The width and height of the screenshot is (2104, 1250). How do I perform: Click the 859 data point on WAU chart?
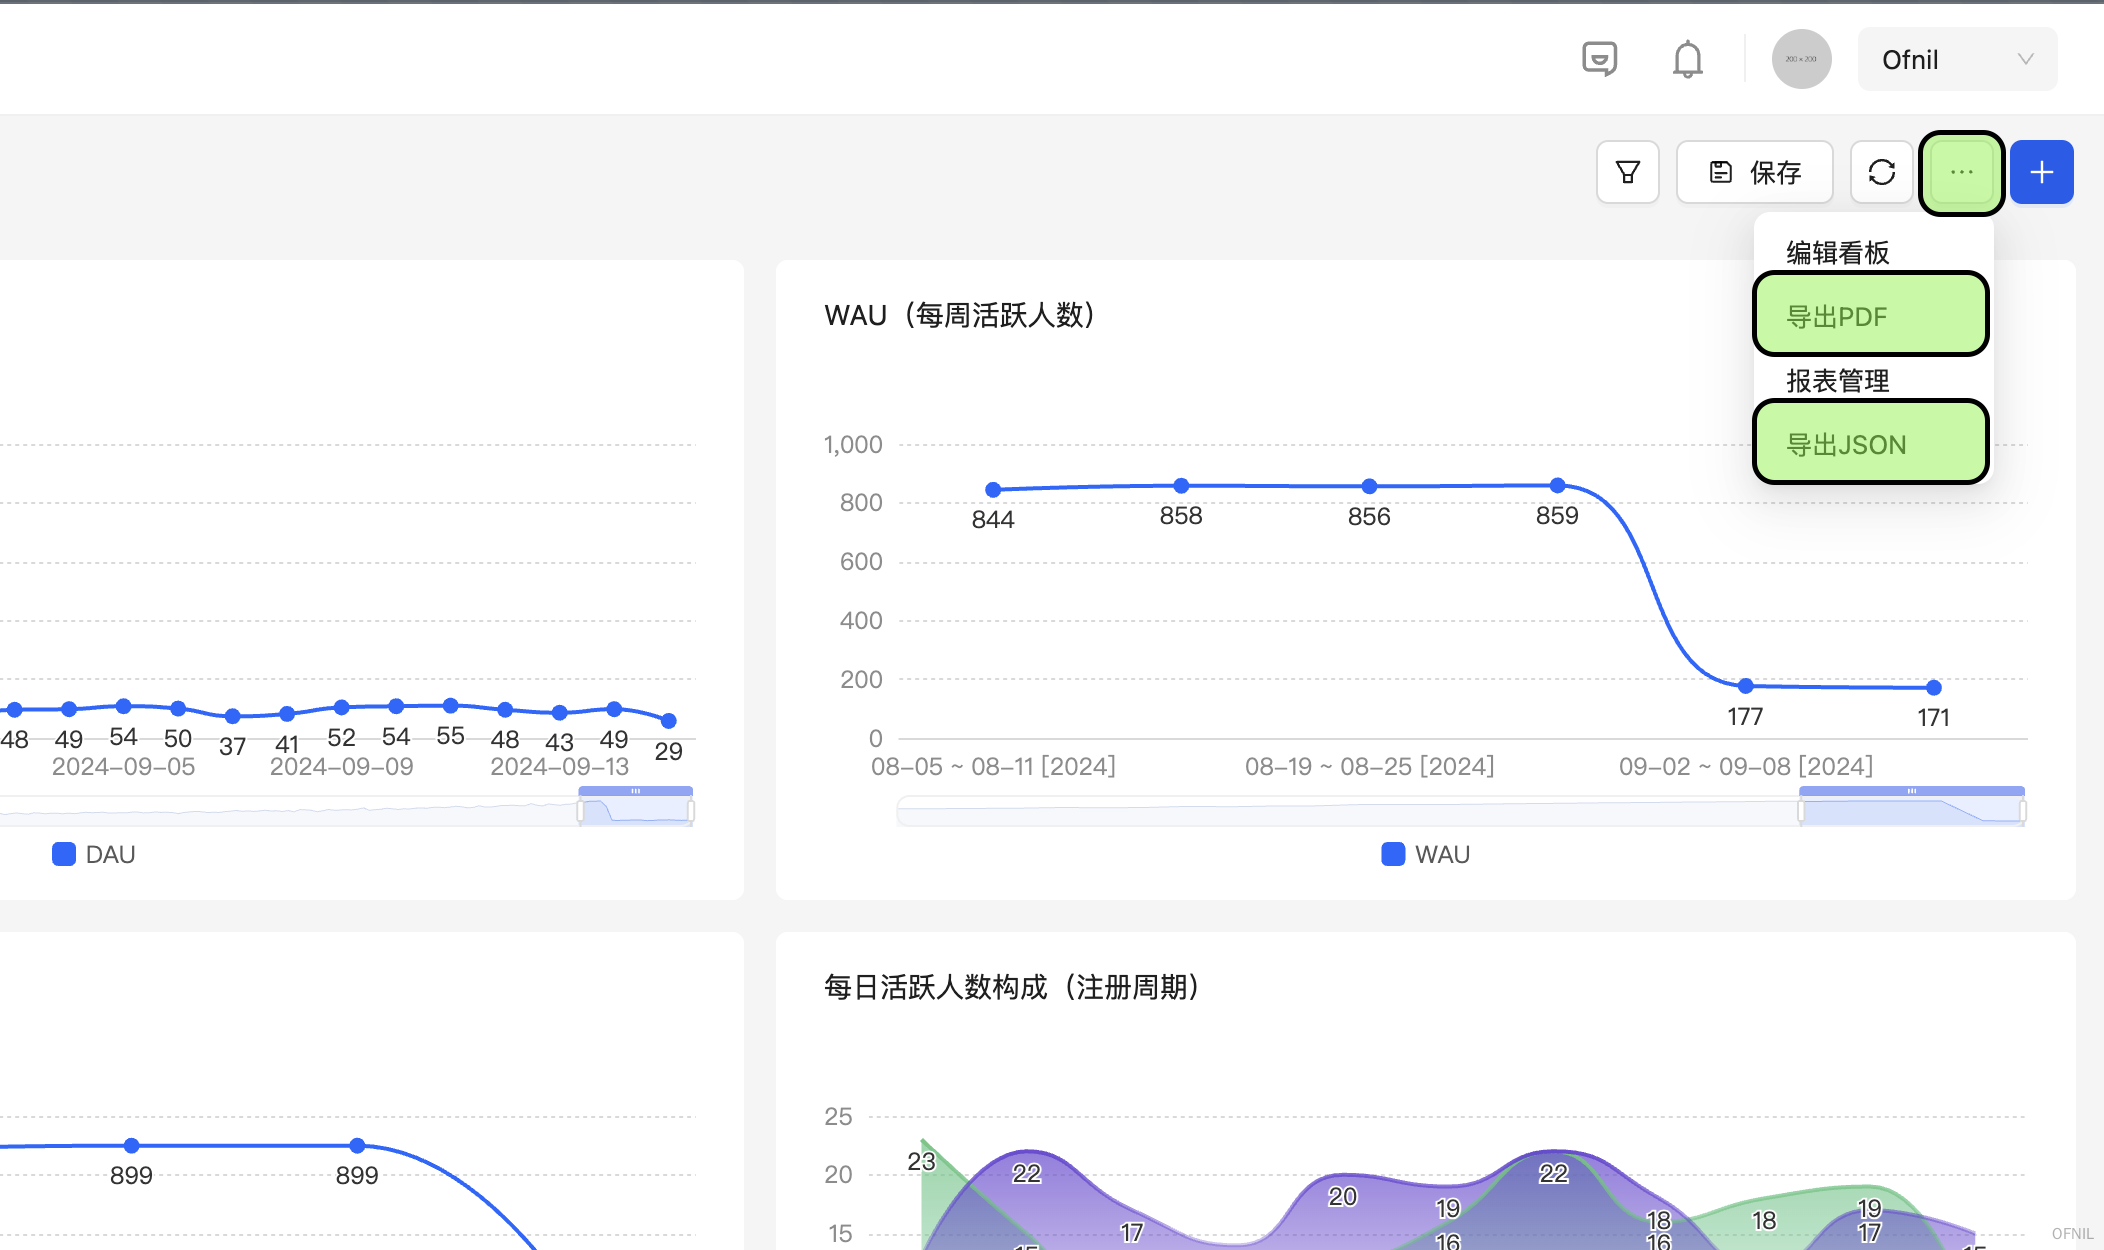point(1557,485)
